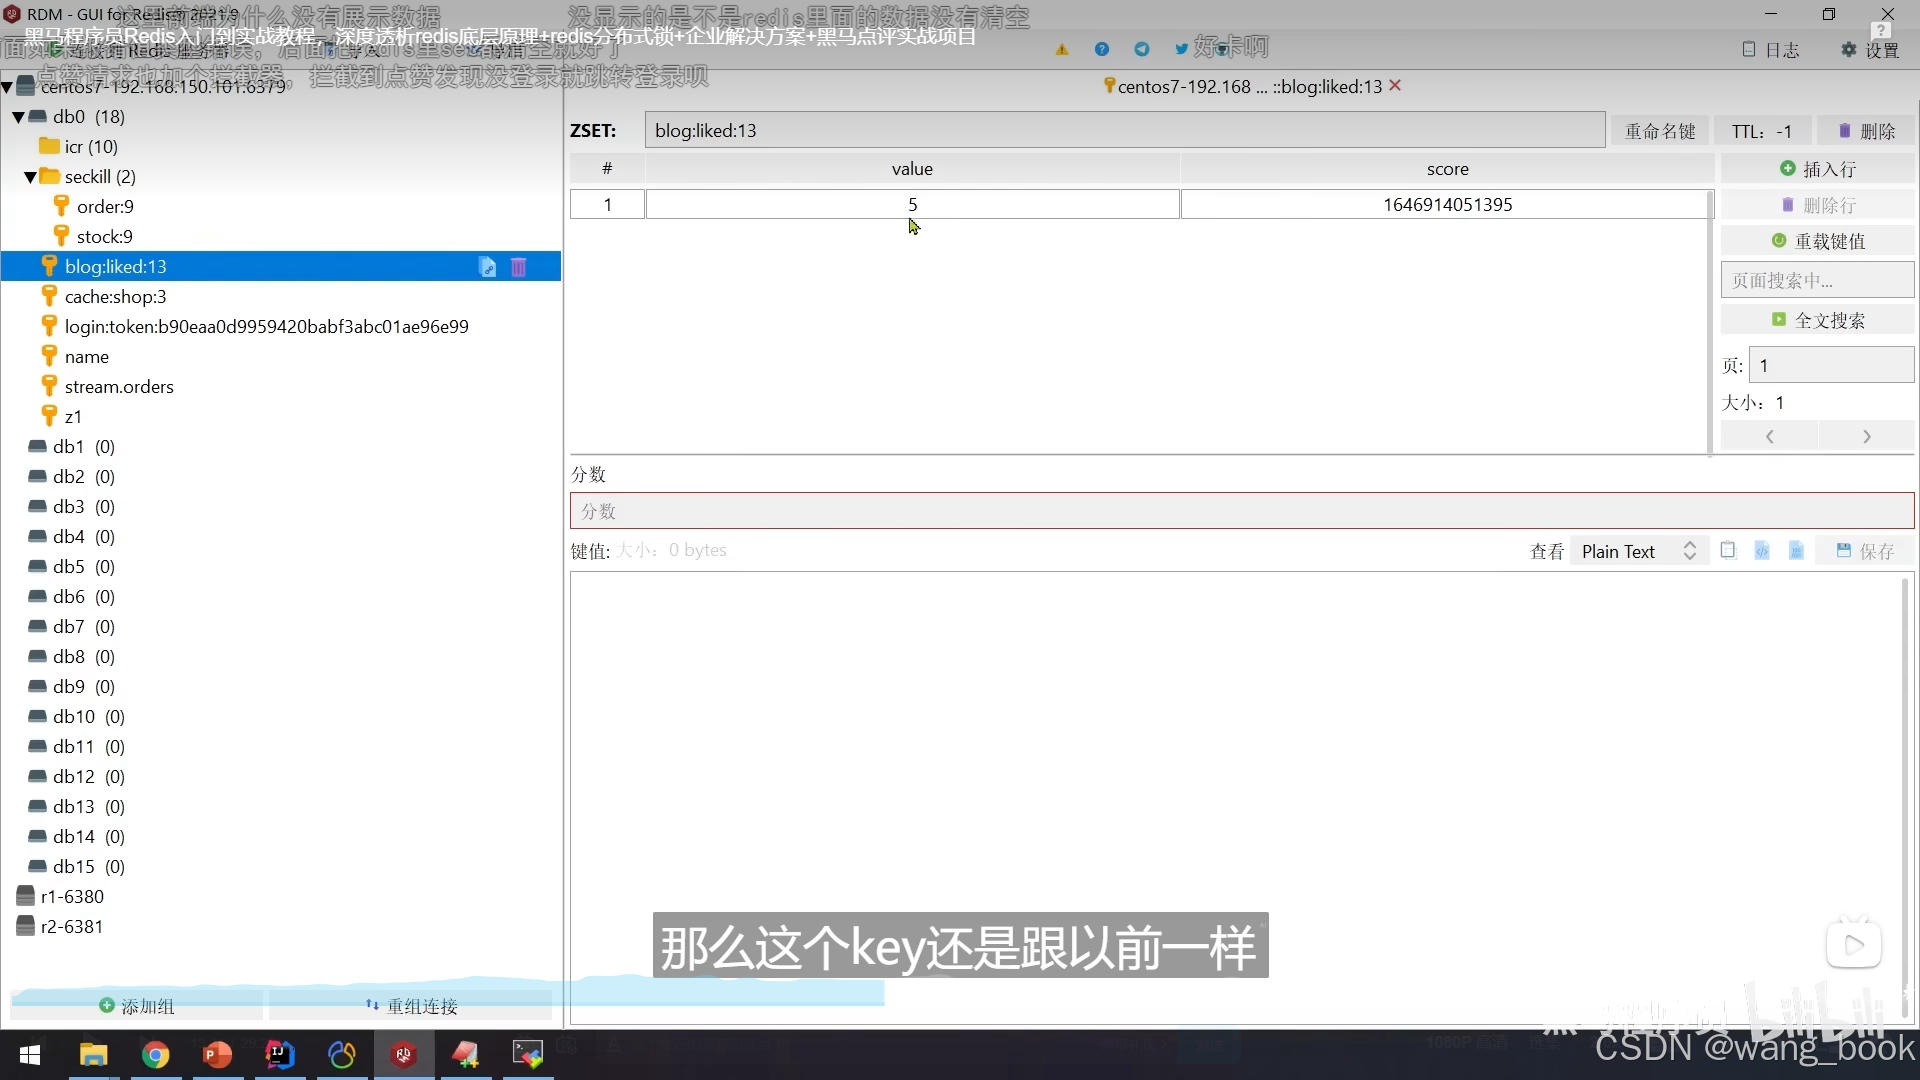Viewport: 1920px width, 1080px height.
Task: Click the yellow warning triangle icon
Action: pos(1062,49)
